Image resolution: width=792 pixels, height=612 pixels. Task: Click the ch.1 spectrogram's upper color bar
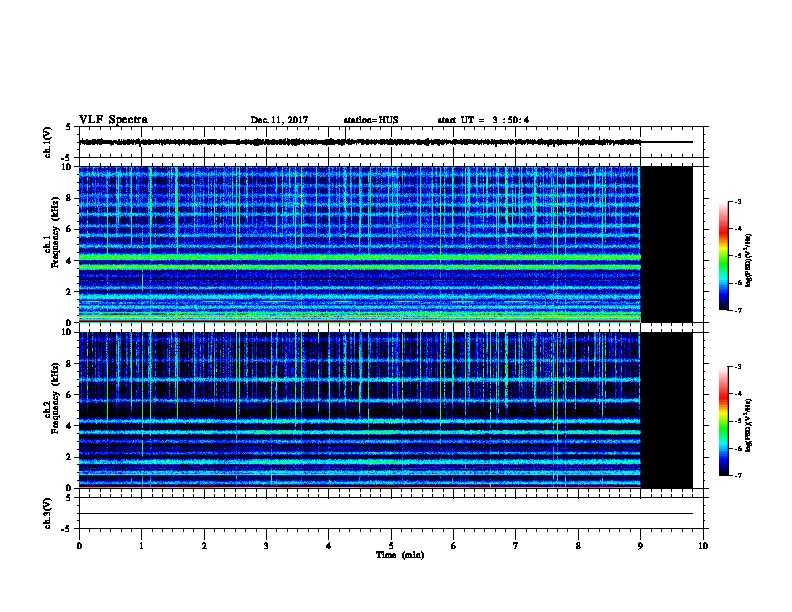[x=724, y=256]
